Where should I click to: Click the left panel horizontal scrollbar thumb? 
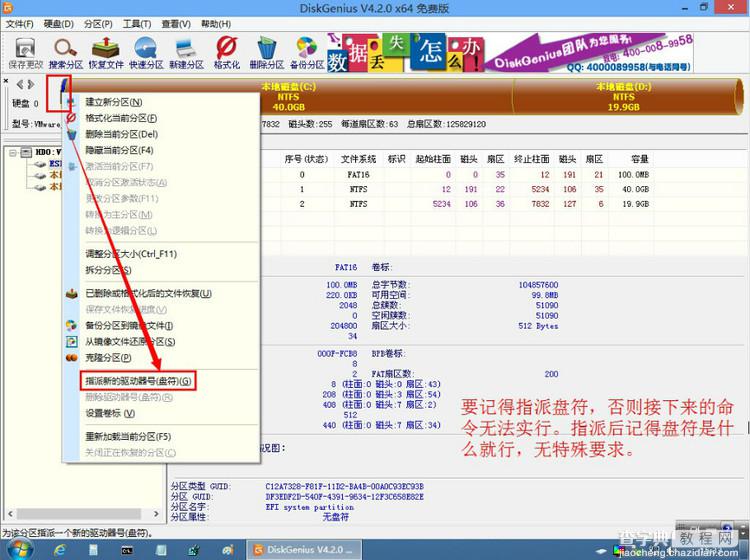click(79, 514)
